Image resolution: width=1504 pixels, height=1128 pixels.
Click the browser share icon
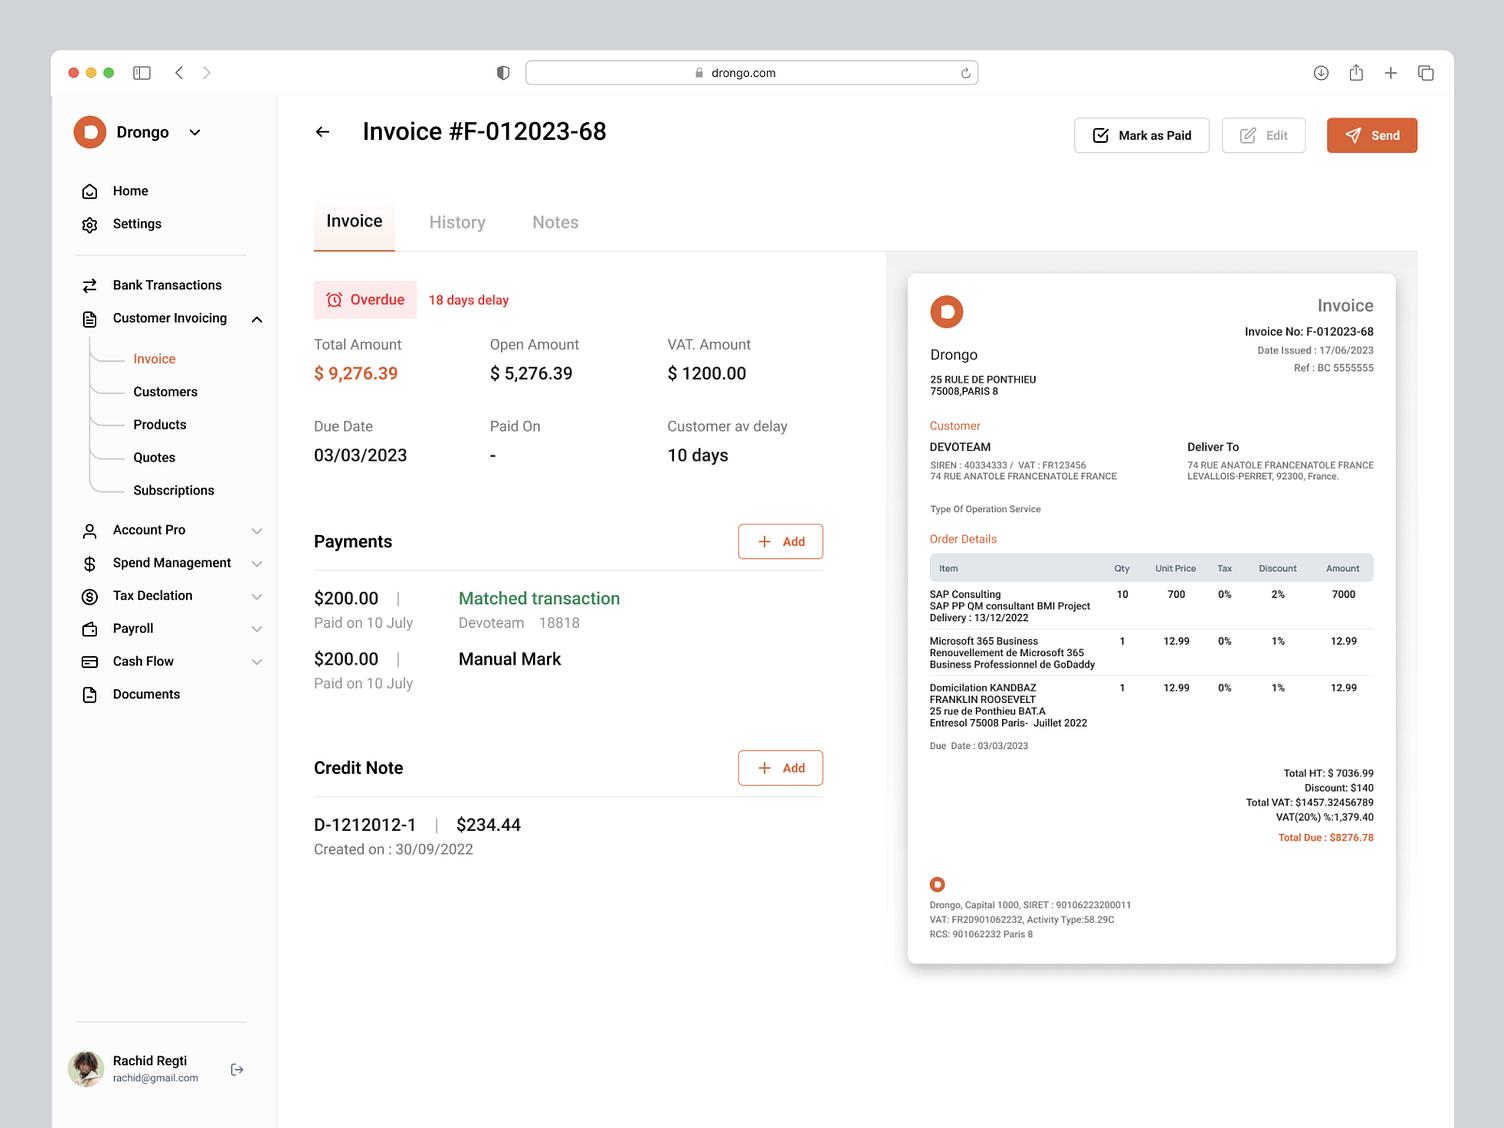1356,73
